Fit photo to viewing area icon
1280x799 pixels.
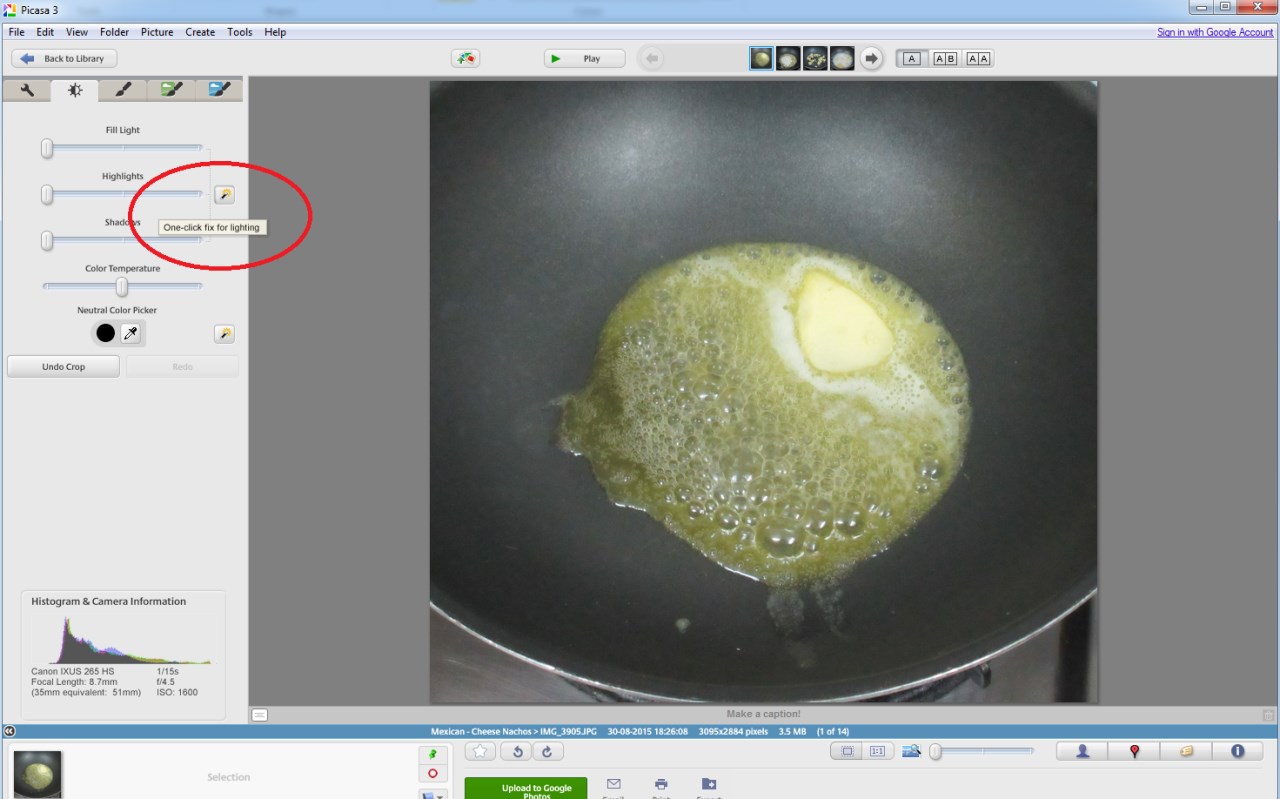pyautogui.click(x=847, y=752)
